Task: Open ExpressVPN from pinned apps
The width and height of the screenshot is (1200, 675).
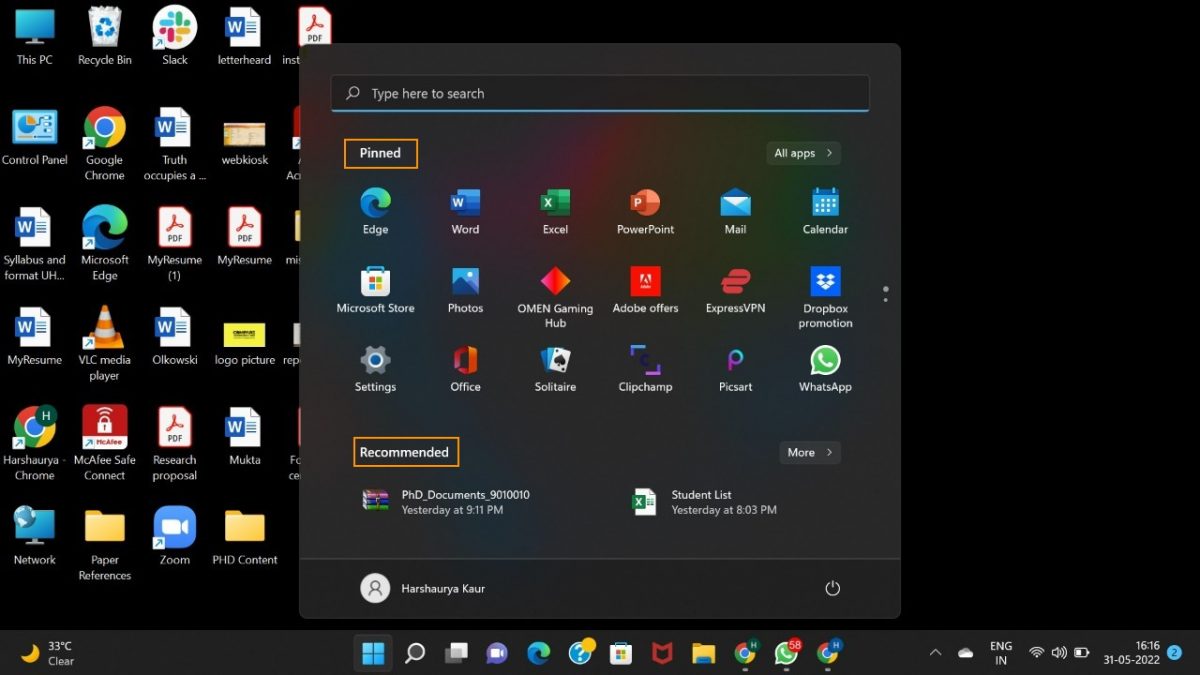Action: [734, 290]
